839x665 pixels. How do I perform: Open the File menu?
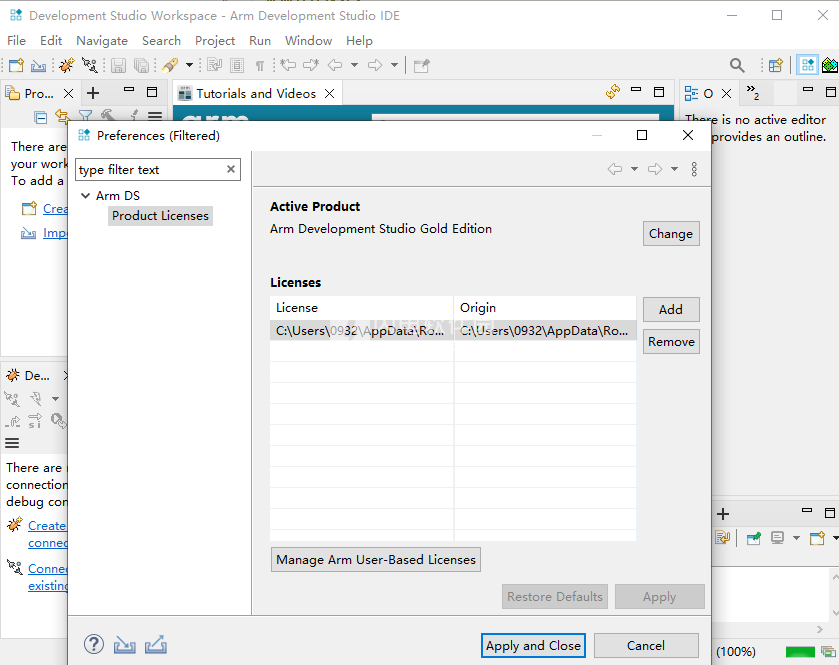click(x=16, y=41)
